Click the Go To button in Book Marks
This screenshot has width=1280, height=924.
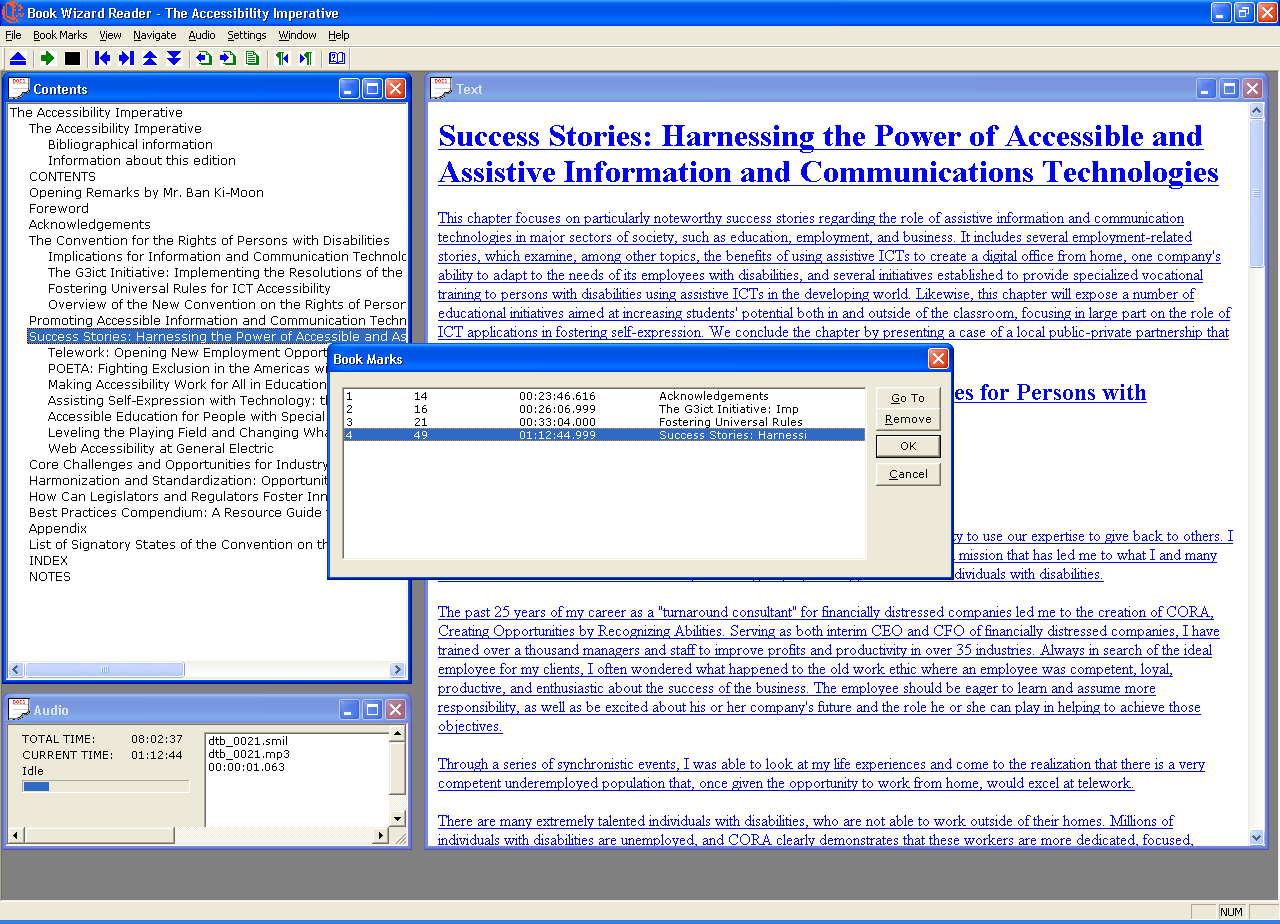(908, 398)
